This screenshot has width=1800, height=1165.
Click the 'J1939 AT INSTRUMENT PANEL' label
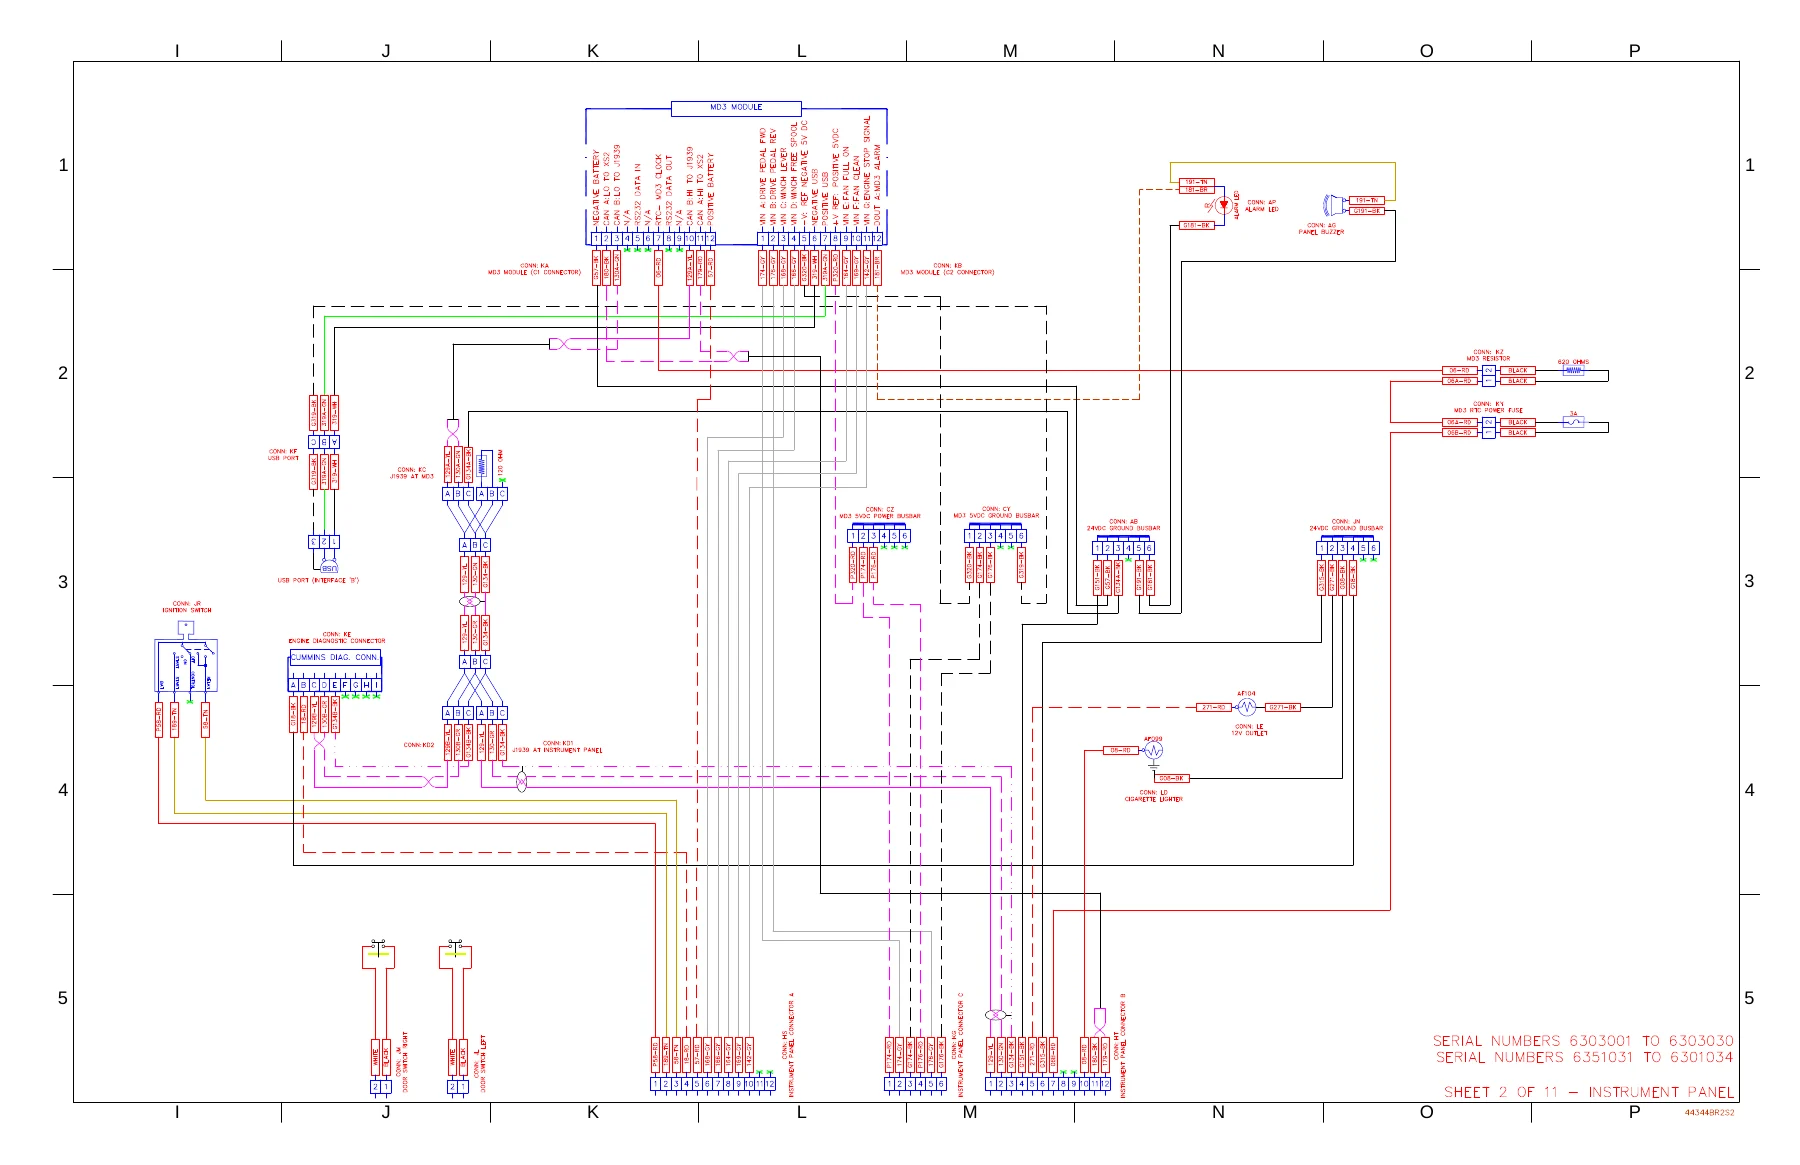(x=557, y=750)
